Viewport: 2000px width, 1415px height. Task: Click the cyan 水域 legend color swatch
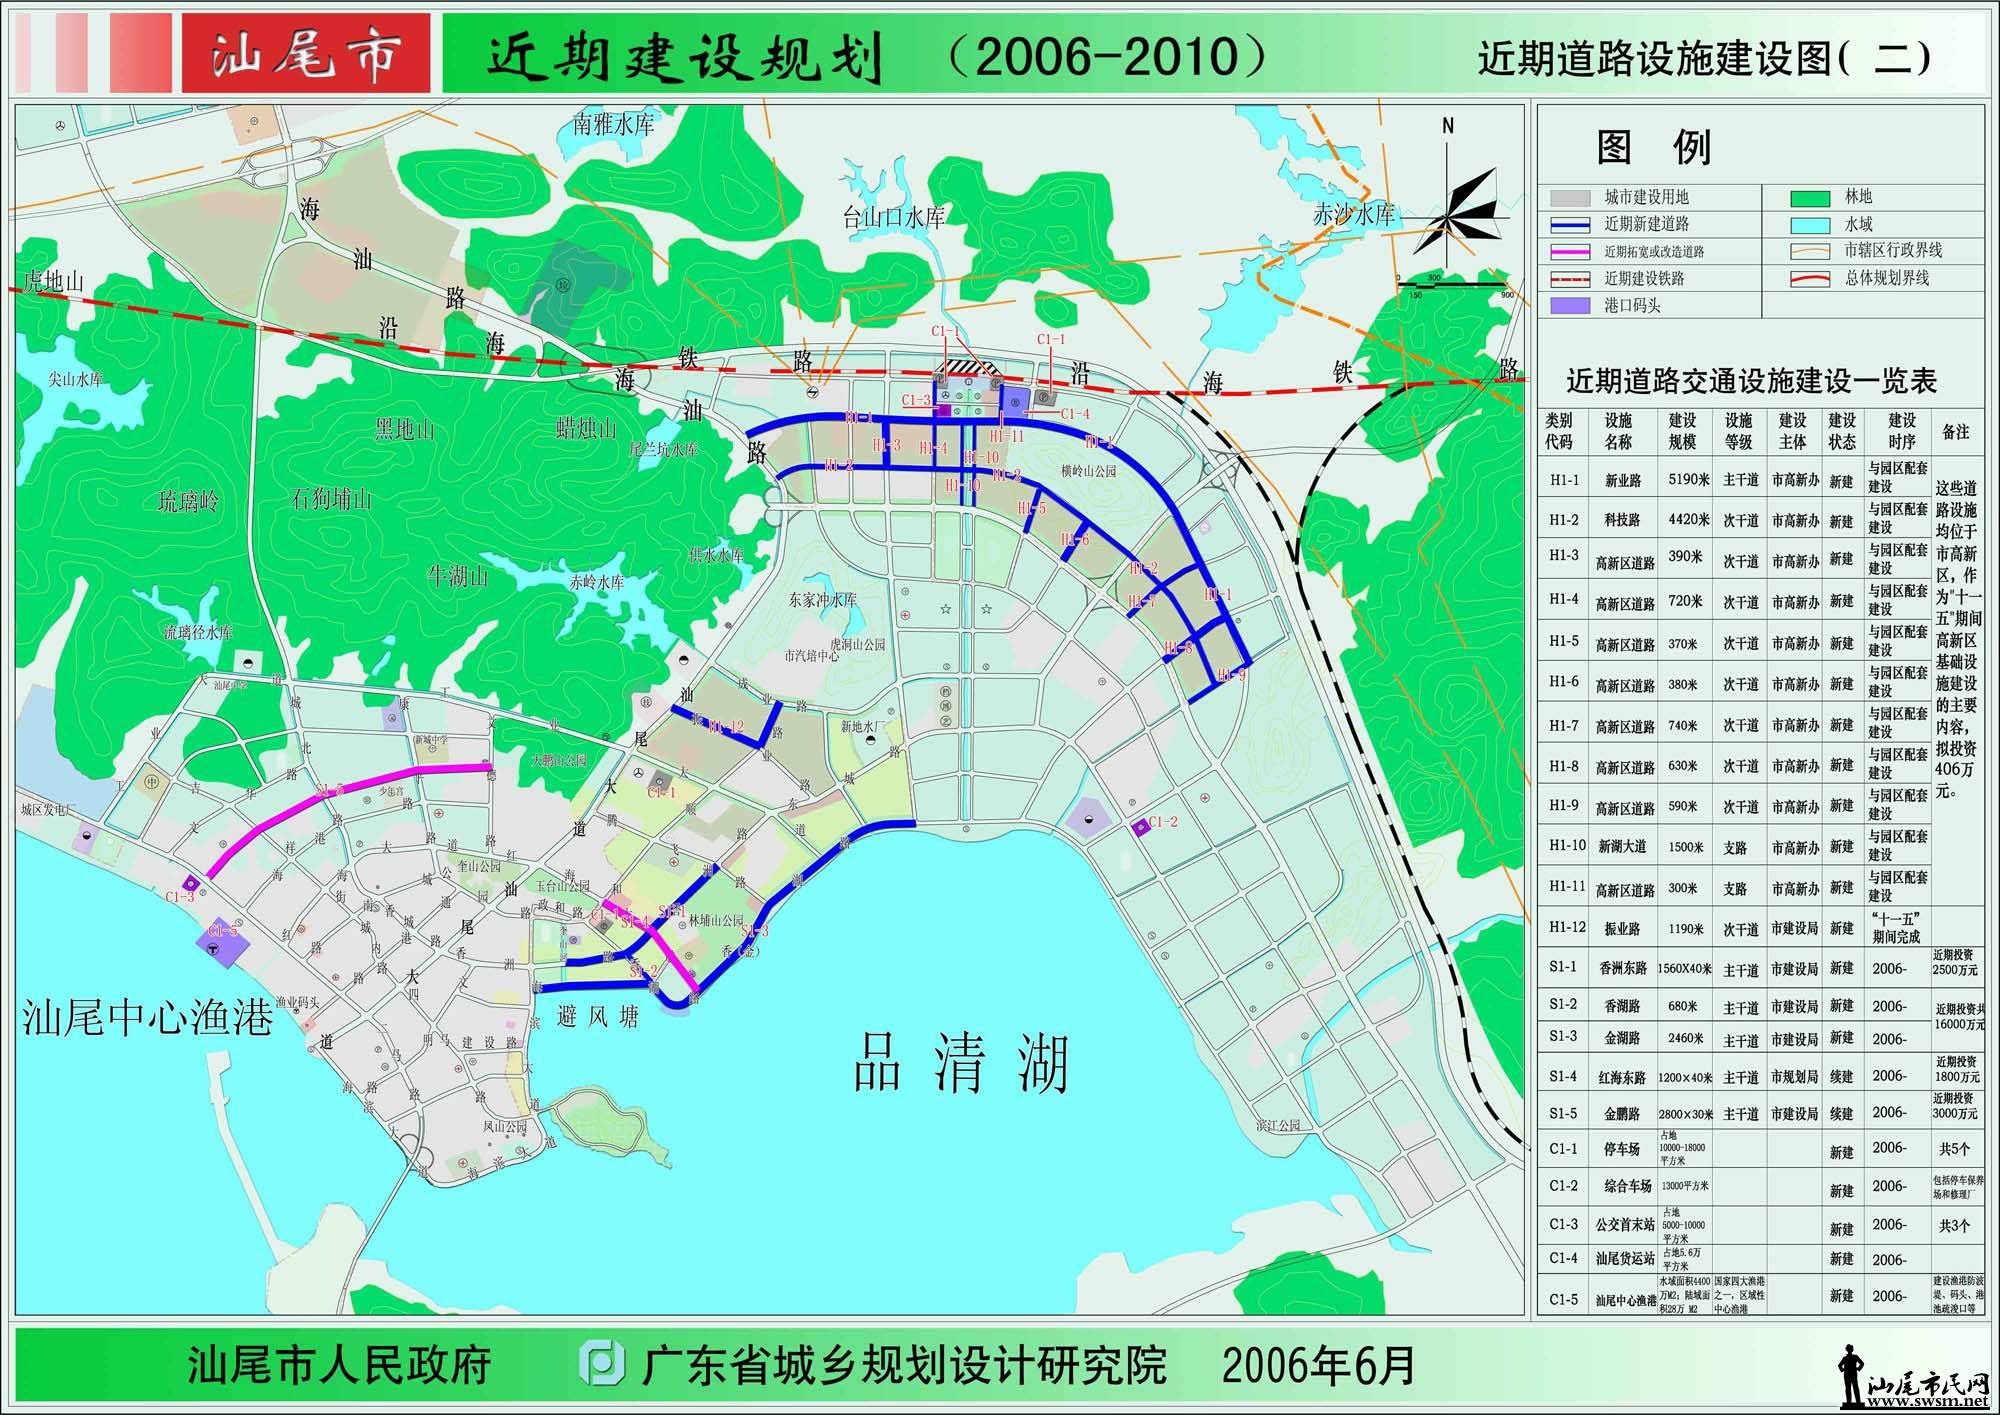coord(1812,225)
